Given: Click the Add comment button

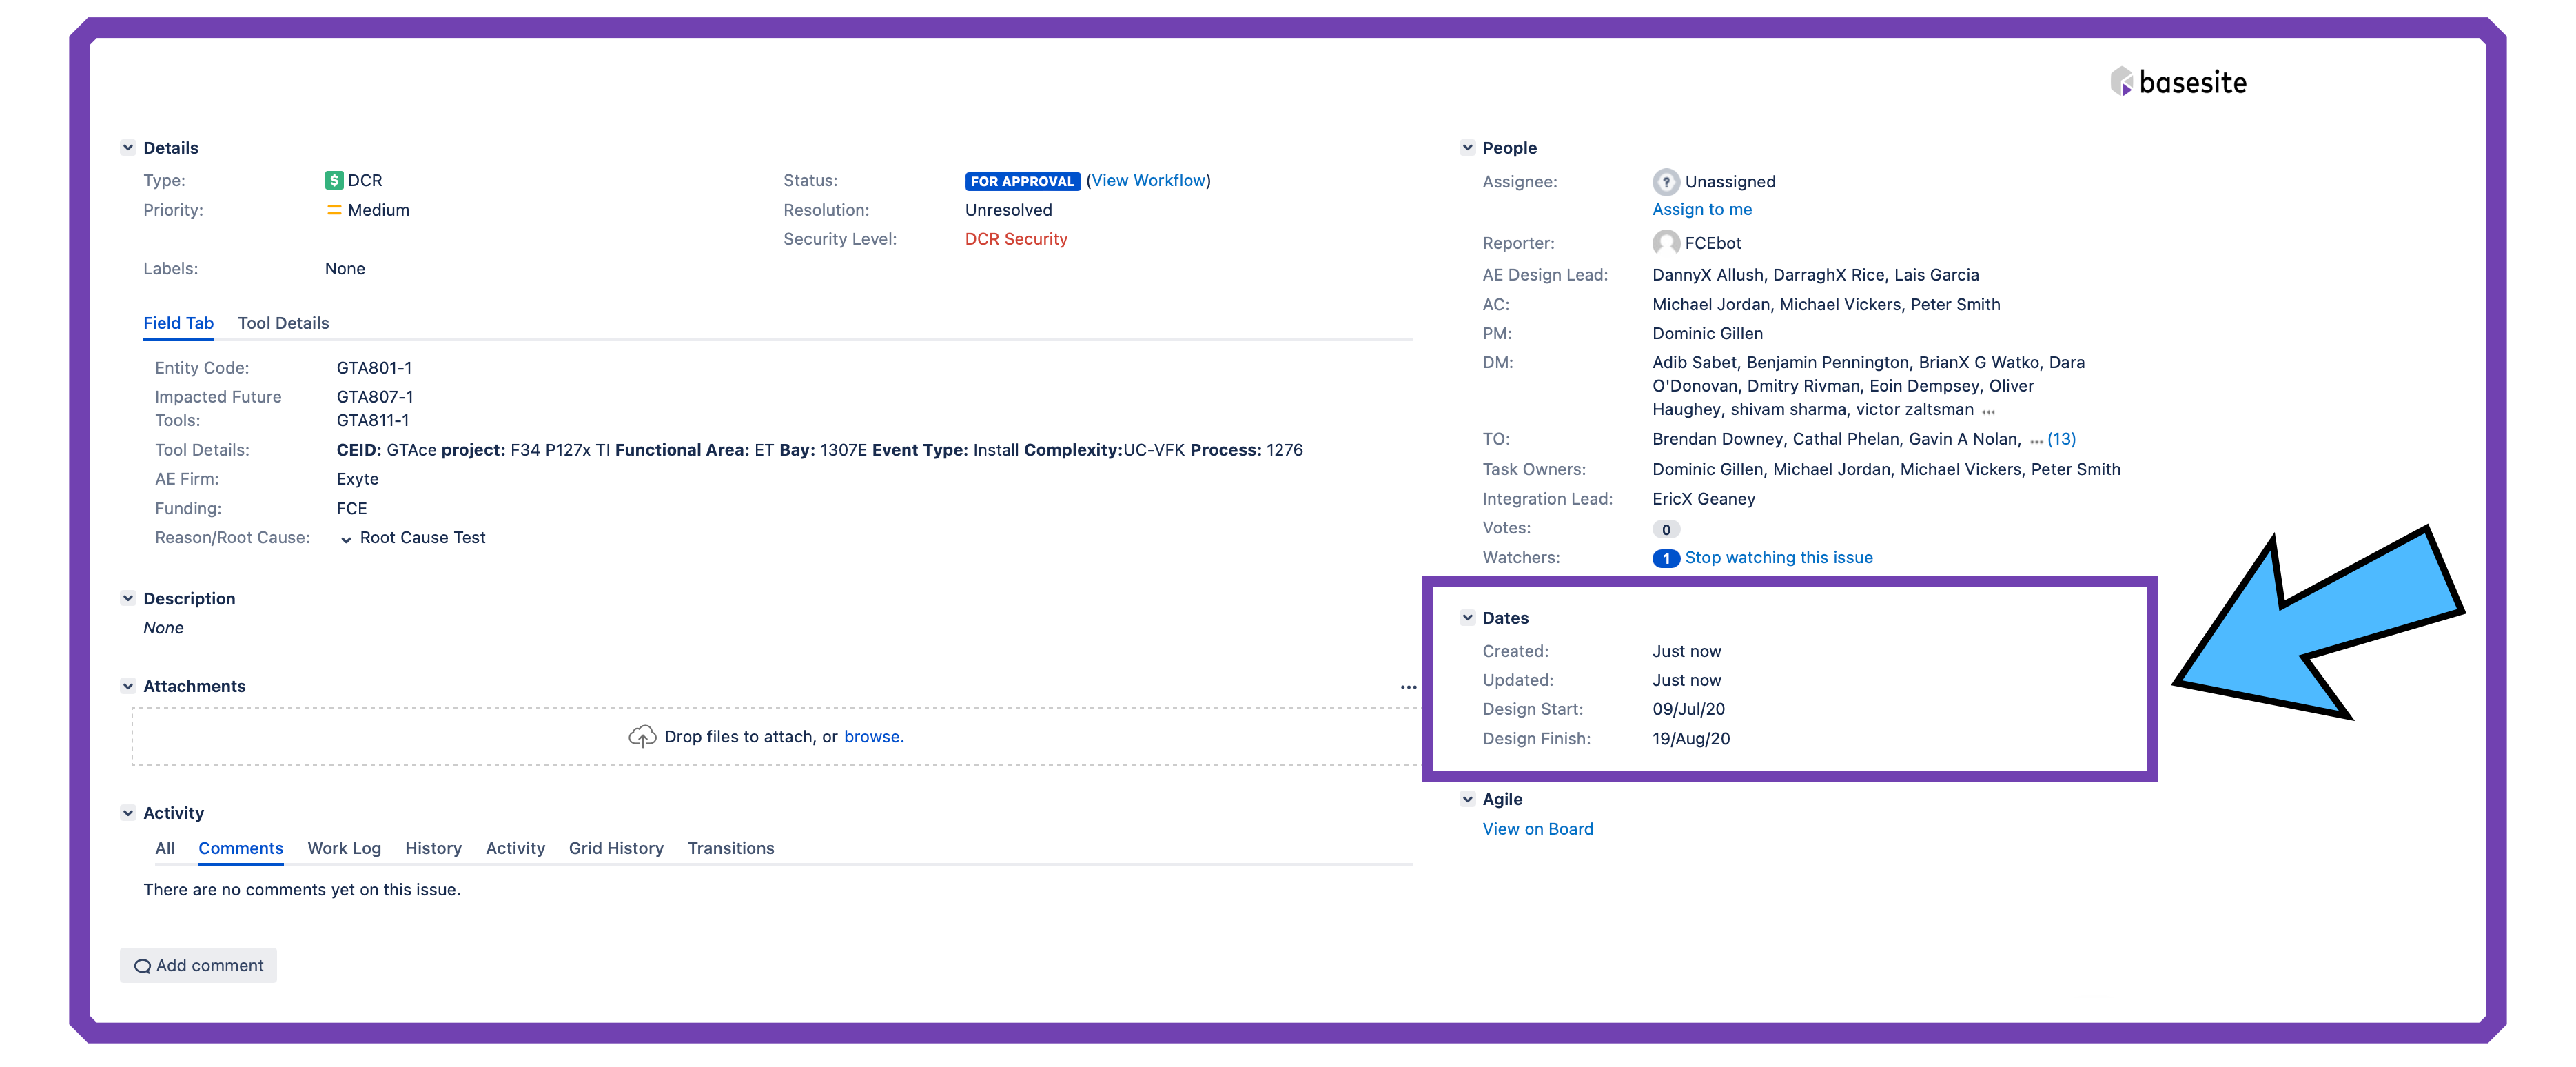Looking at the screenshot, I should [199, 965].
